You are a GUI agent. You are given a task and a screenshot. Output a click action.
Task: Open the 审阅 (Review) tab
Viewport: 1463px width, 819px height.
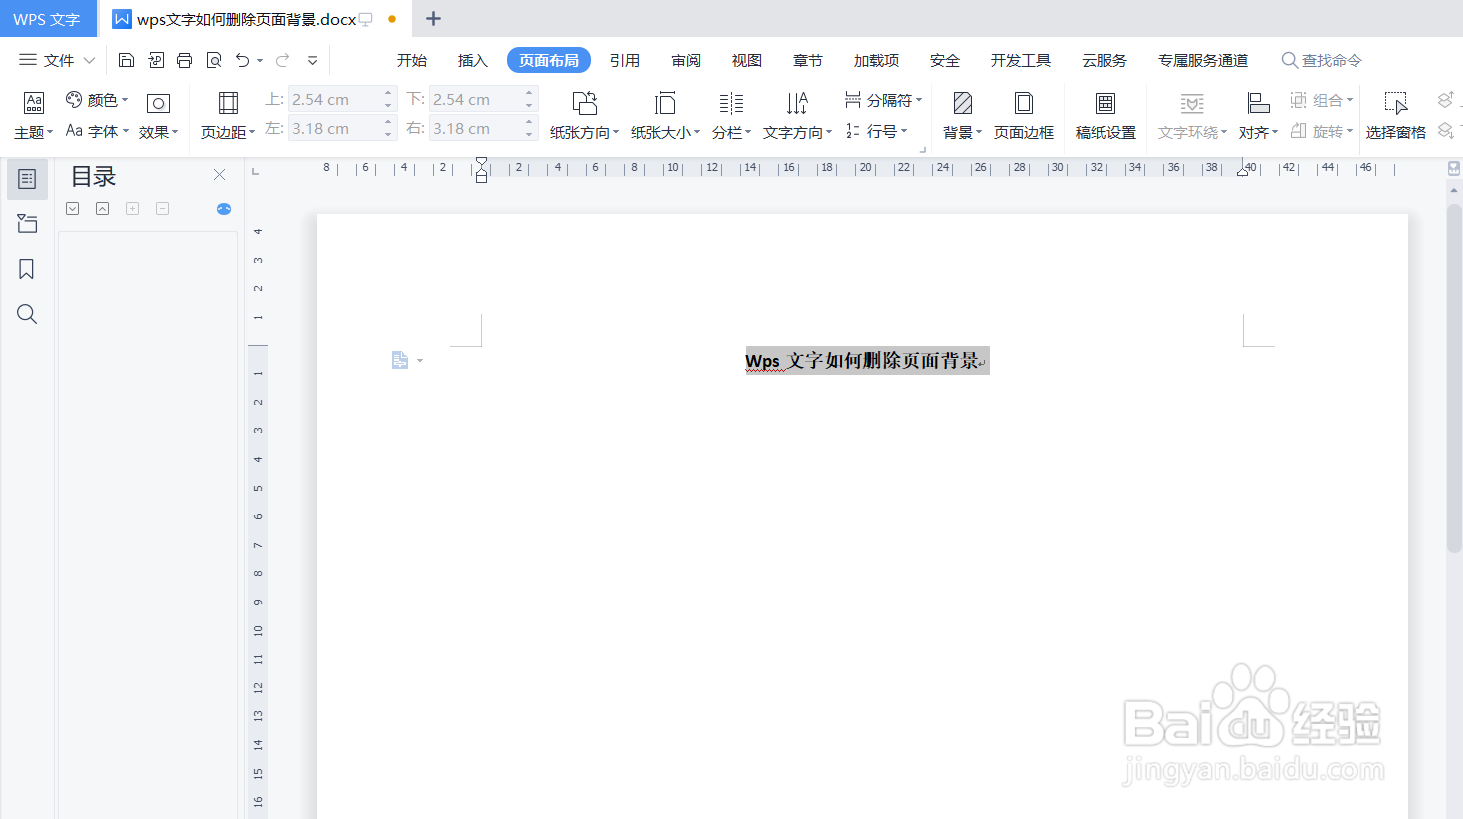[686, 60]
